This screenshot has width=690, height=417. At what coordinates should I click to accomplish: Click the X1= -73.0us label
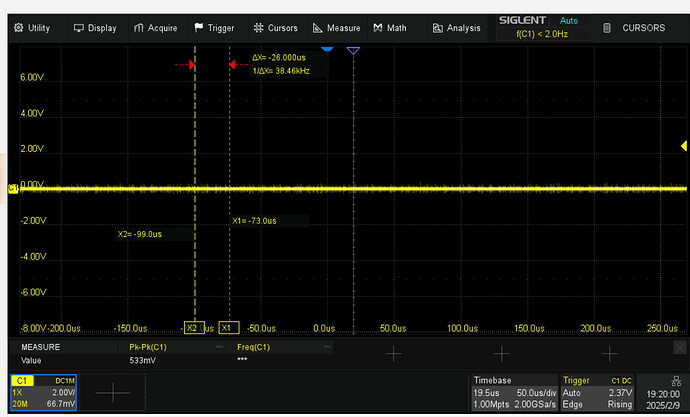(254, 221)
